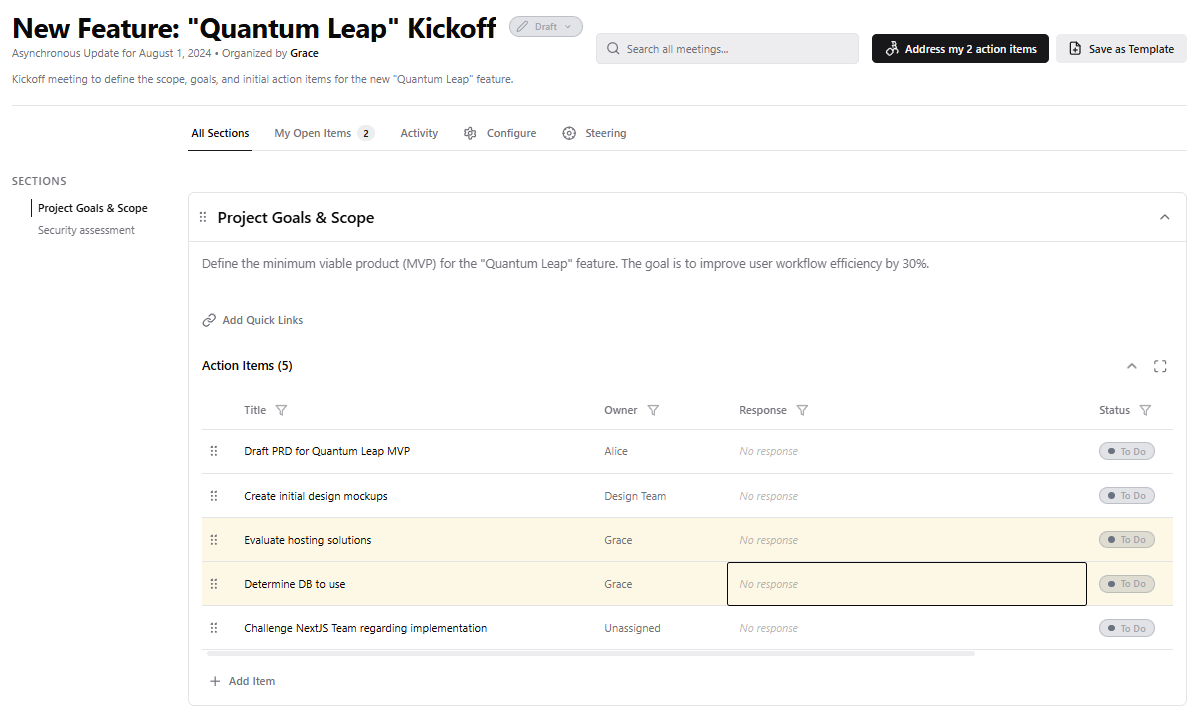The width and height of the screenshot is (1196, 714).
Task: Open the Draft status dropdown
Action: pyautogui.click(x=545, y=27)
